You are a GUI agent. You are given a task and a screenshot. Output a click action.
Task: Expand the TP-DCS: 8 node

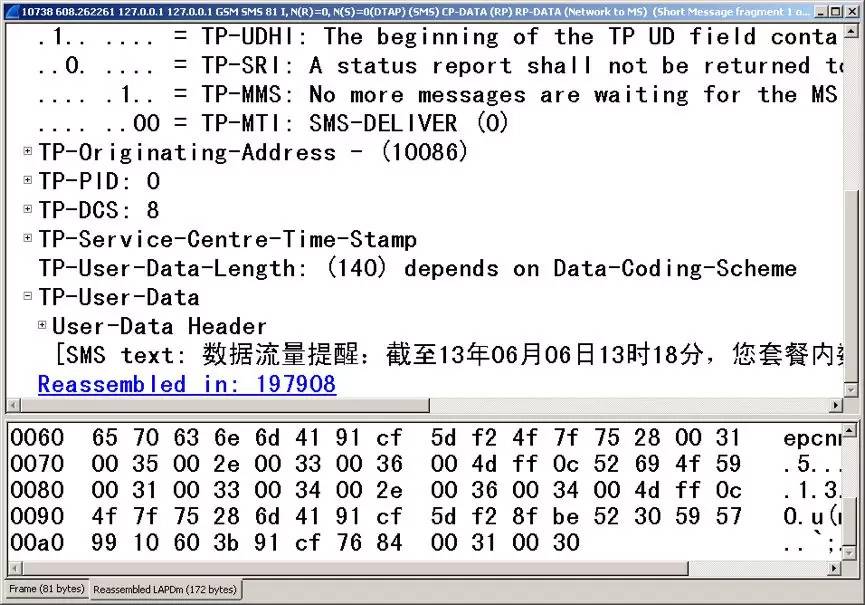coord(28,210)
